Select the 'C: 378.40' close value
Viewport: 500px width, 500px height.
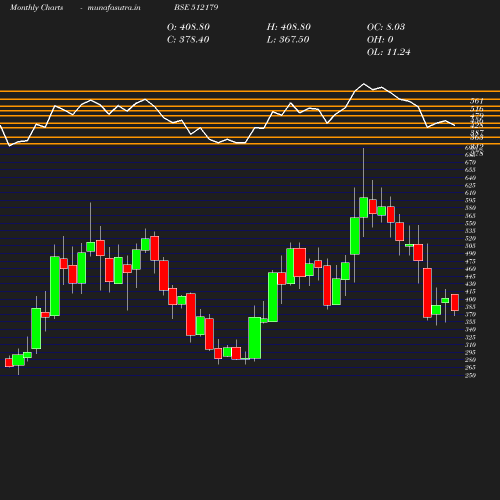pyautogui.click(x=188, y=40)
